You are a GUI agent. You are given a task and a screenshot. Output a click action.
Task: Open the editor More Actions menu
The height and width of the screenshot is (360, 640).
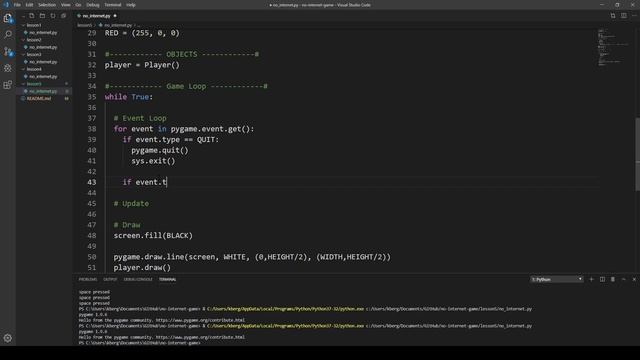(634, 16)
